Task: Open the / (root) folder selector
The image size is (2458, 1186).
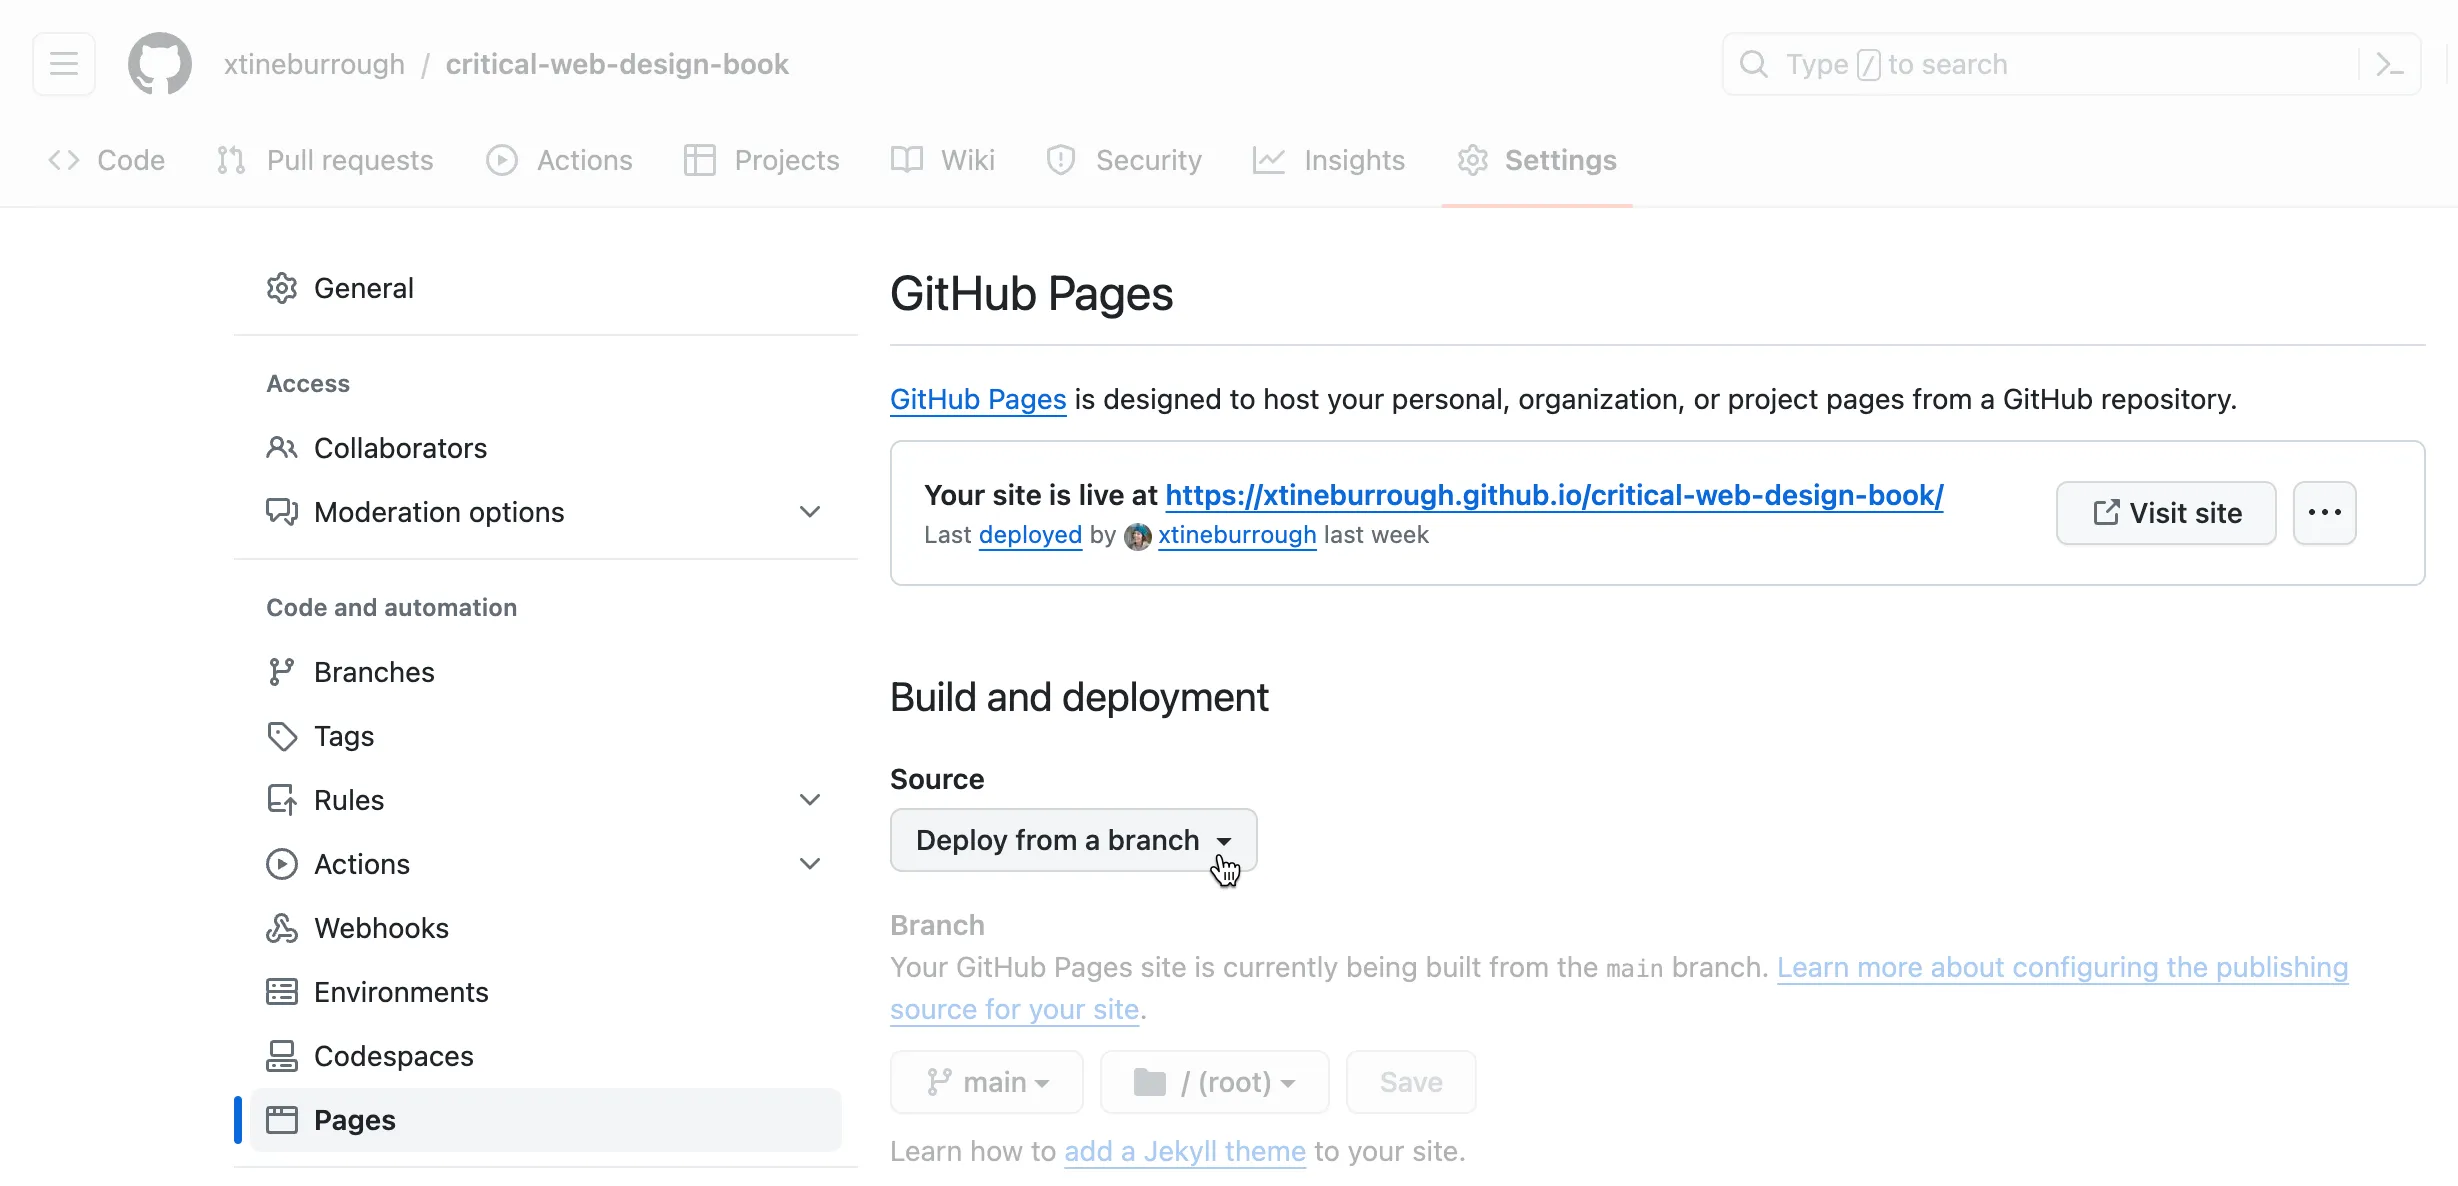Action: coord(1214,1082)
